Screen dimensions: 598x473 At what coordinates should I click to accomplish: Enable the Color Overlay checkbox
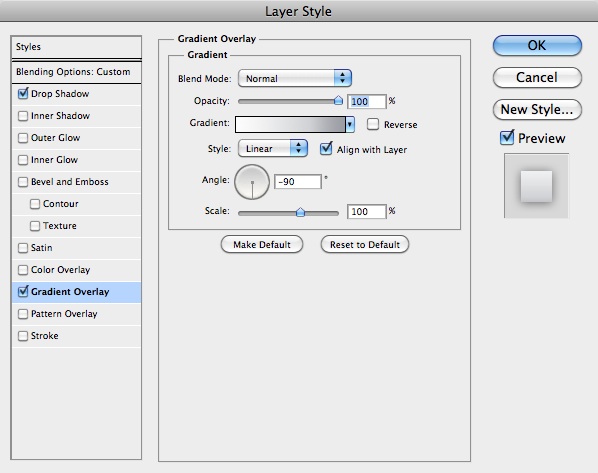click(23, 270)
